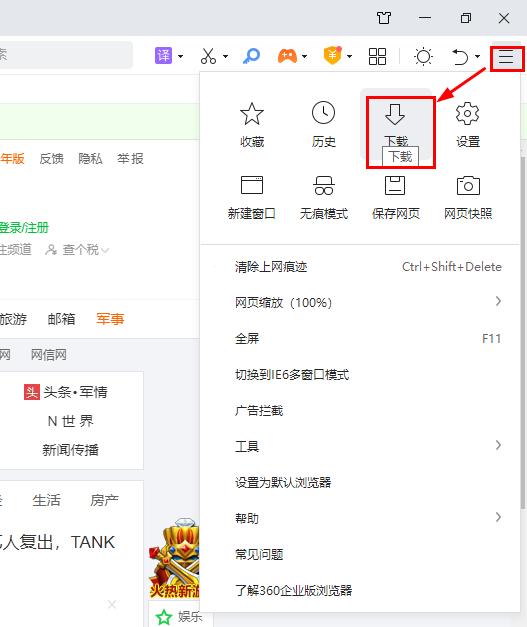
Task: Click the scissors screenshot icon
Action: point(208,56)
